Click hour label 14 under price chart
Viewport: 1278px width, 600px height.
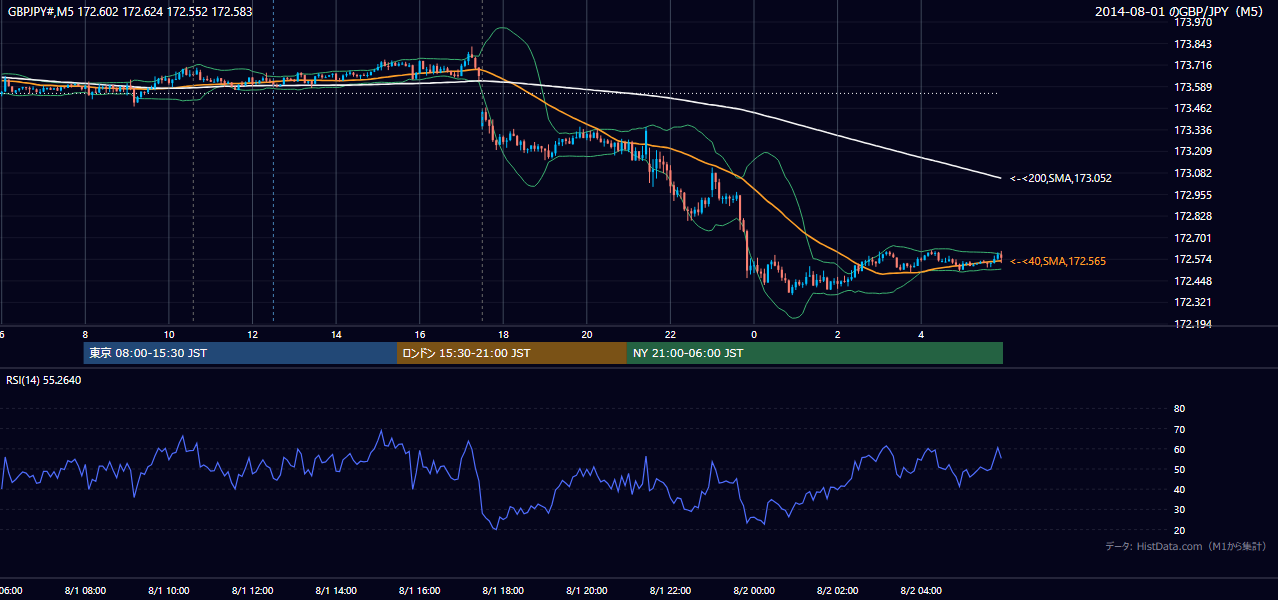(x=336, y=335)
